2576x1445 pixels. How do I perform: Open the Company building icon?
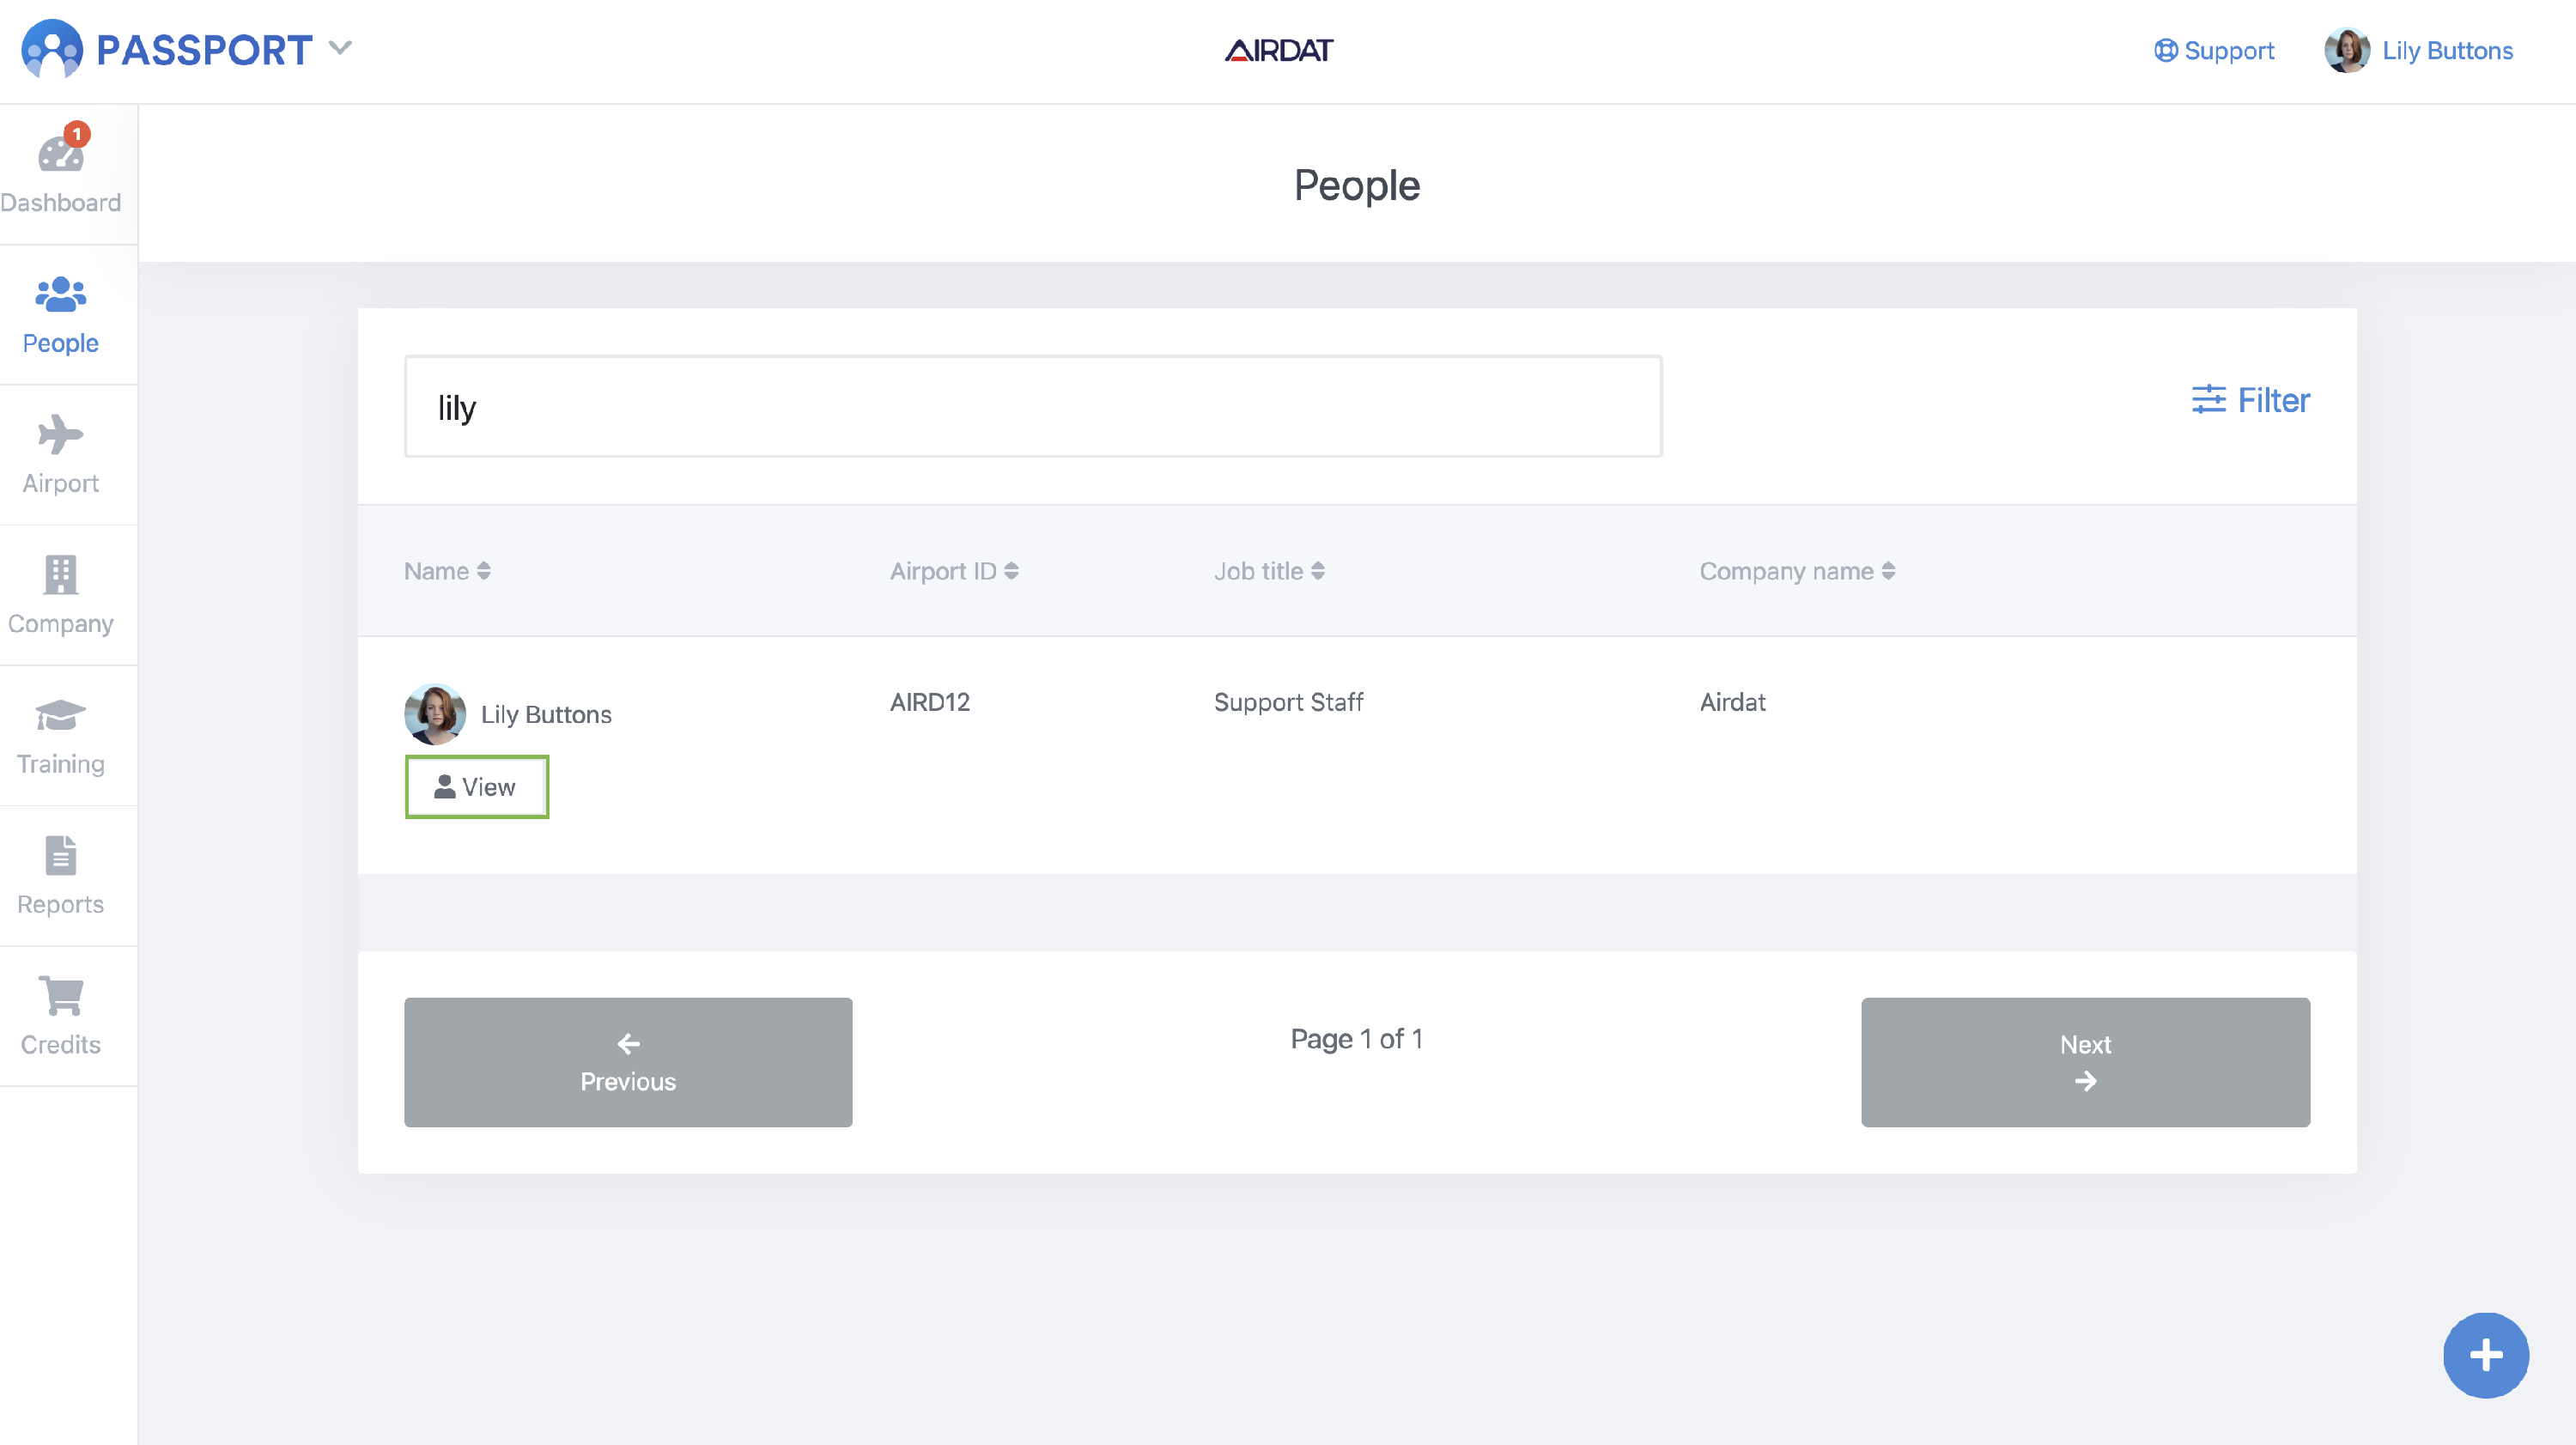61,575
